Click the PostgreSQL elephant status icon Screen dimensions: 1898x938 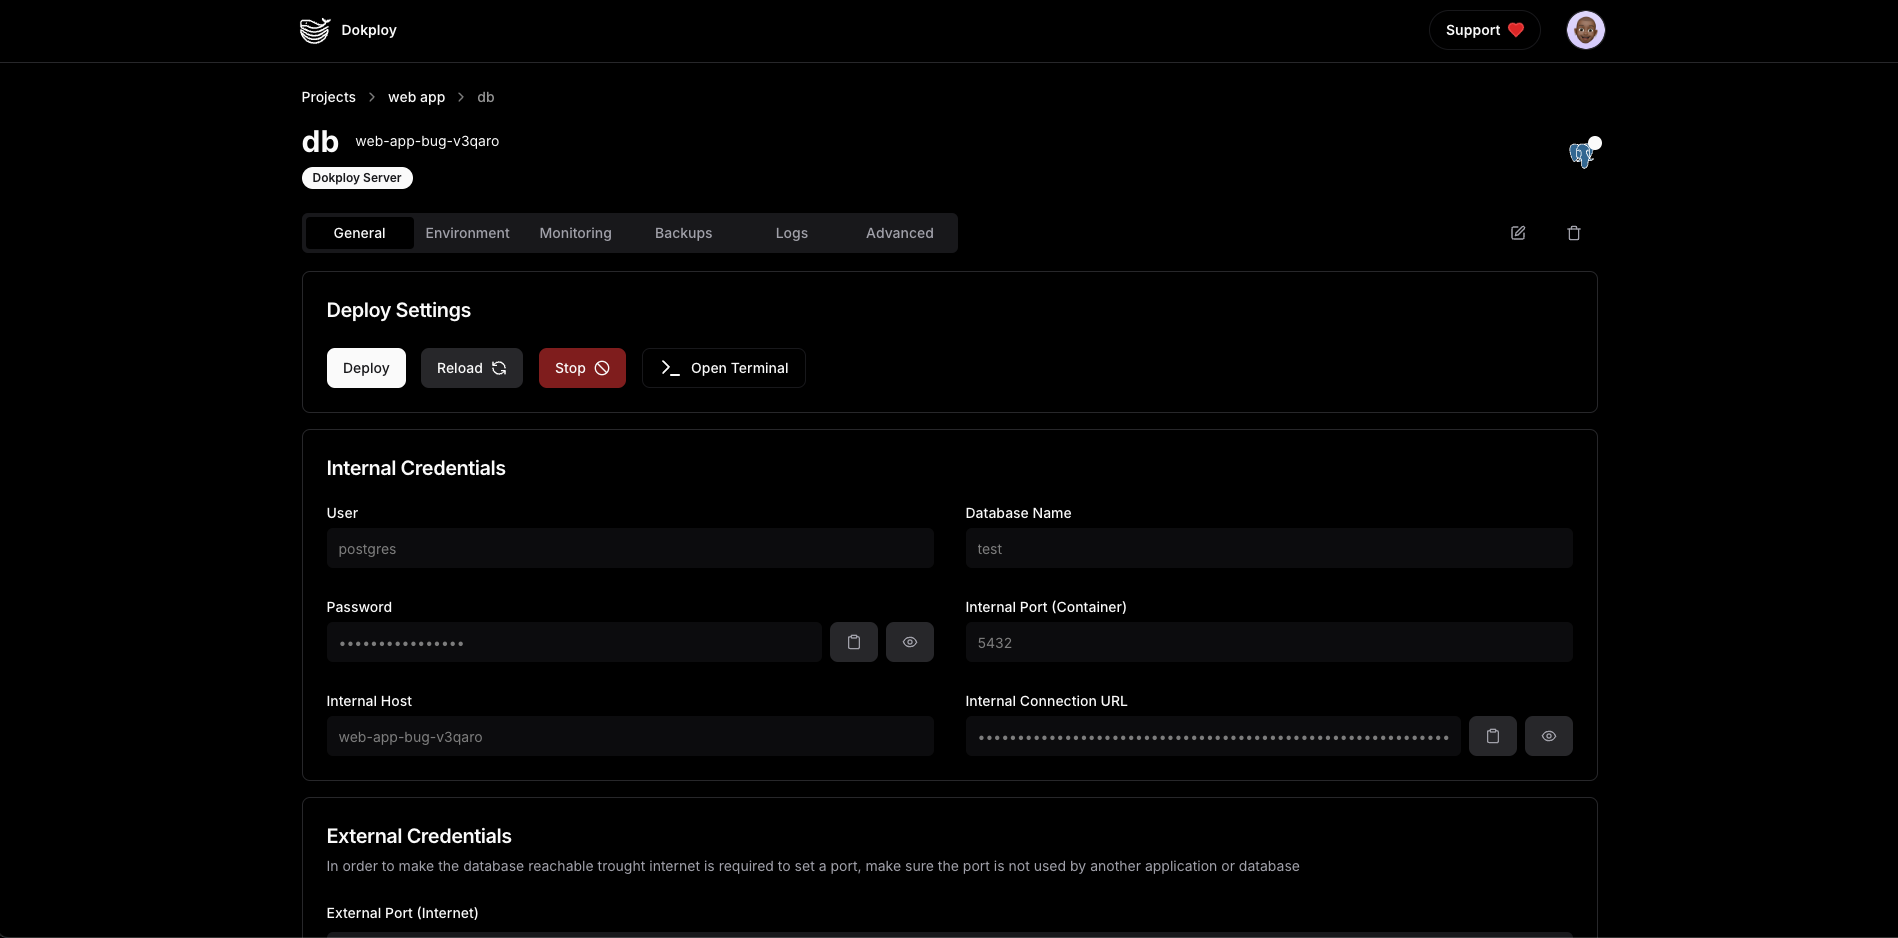click(1581, 155)
